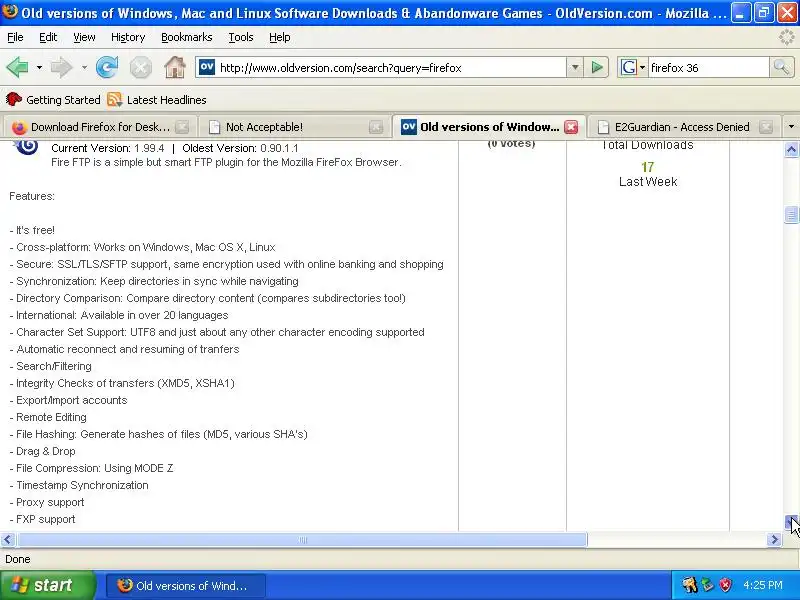Viewport: 800px width, 600px height.
Task: Click the Windows Start button
Action: pos(47,585)
